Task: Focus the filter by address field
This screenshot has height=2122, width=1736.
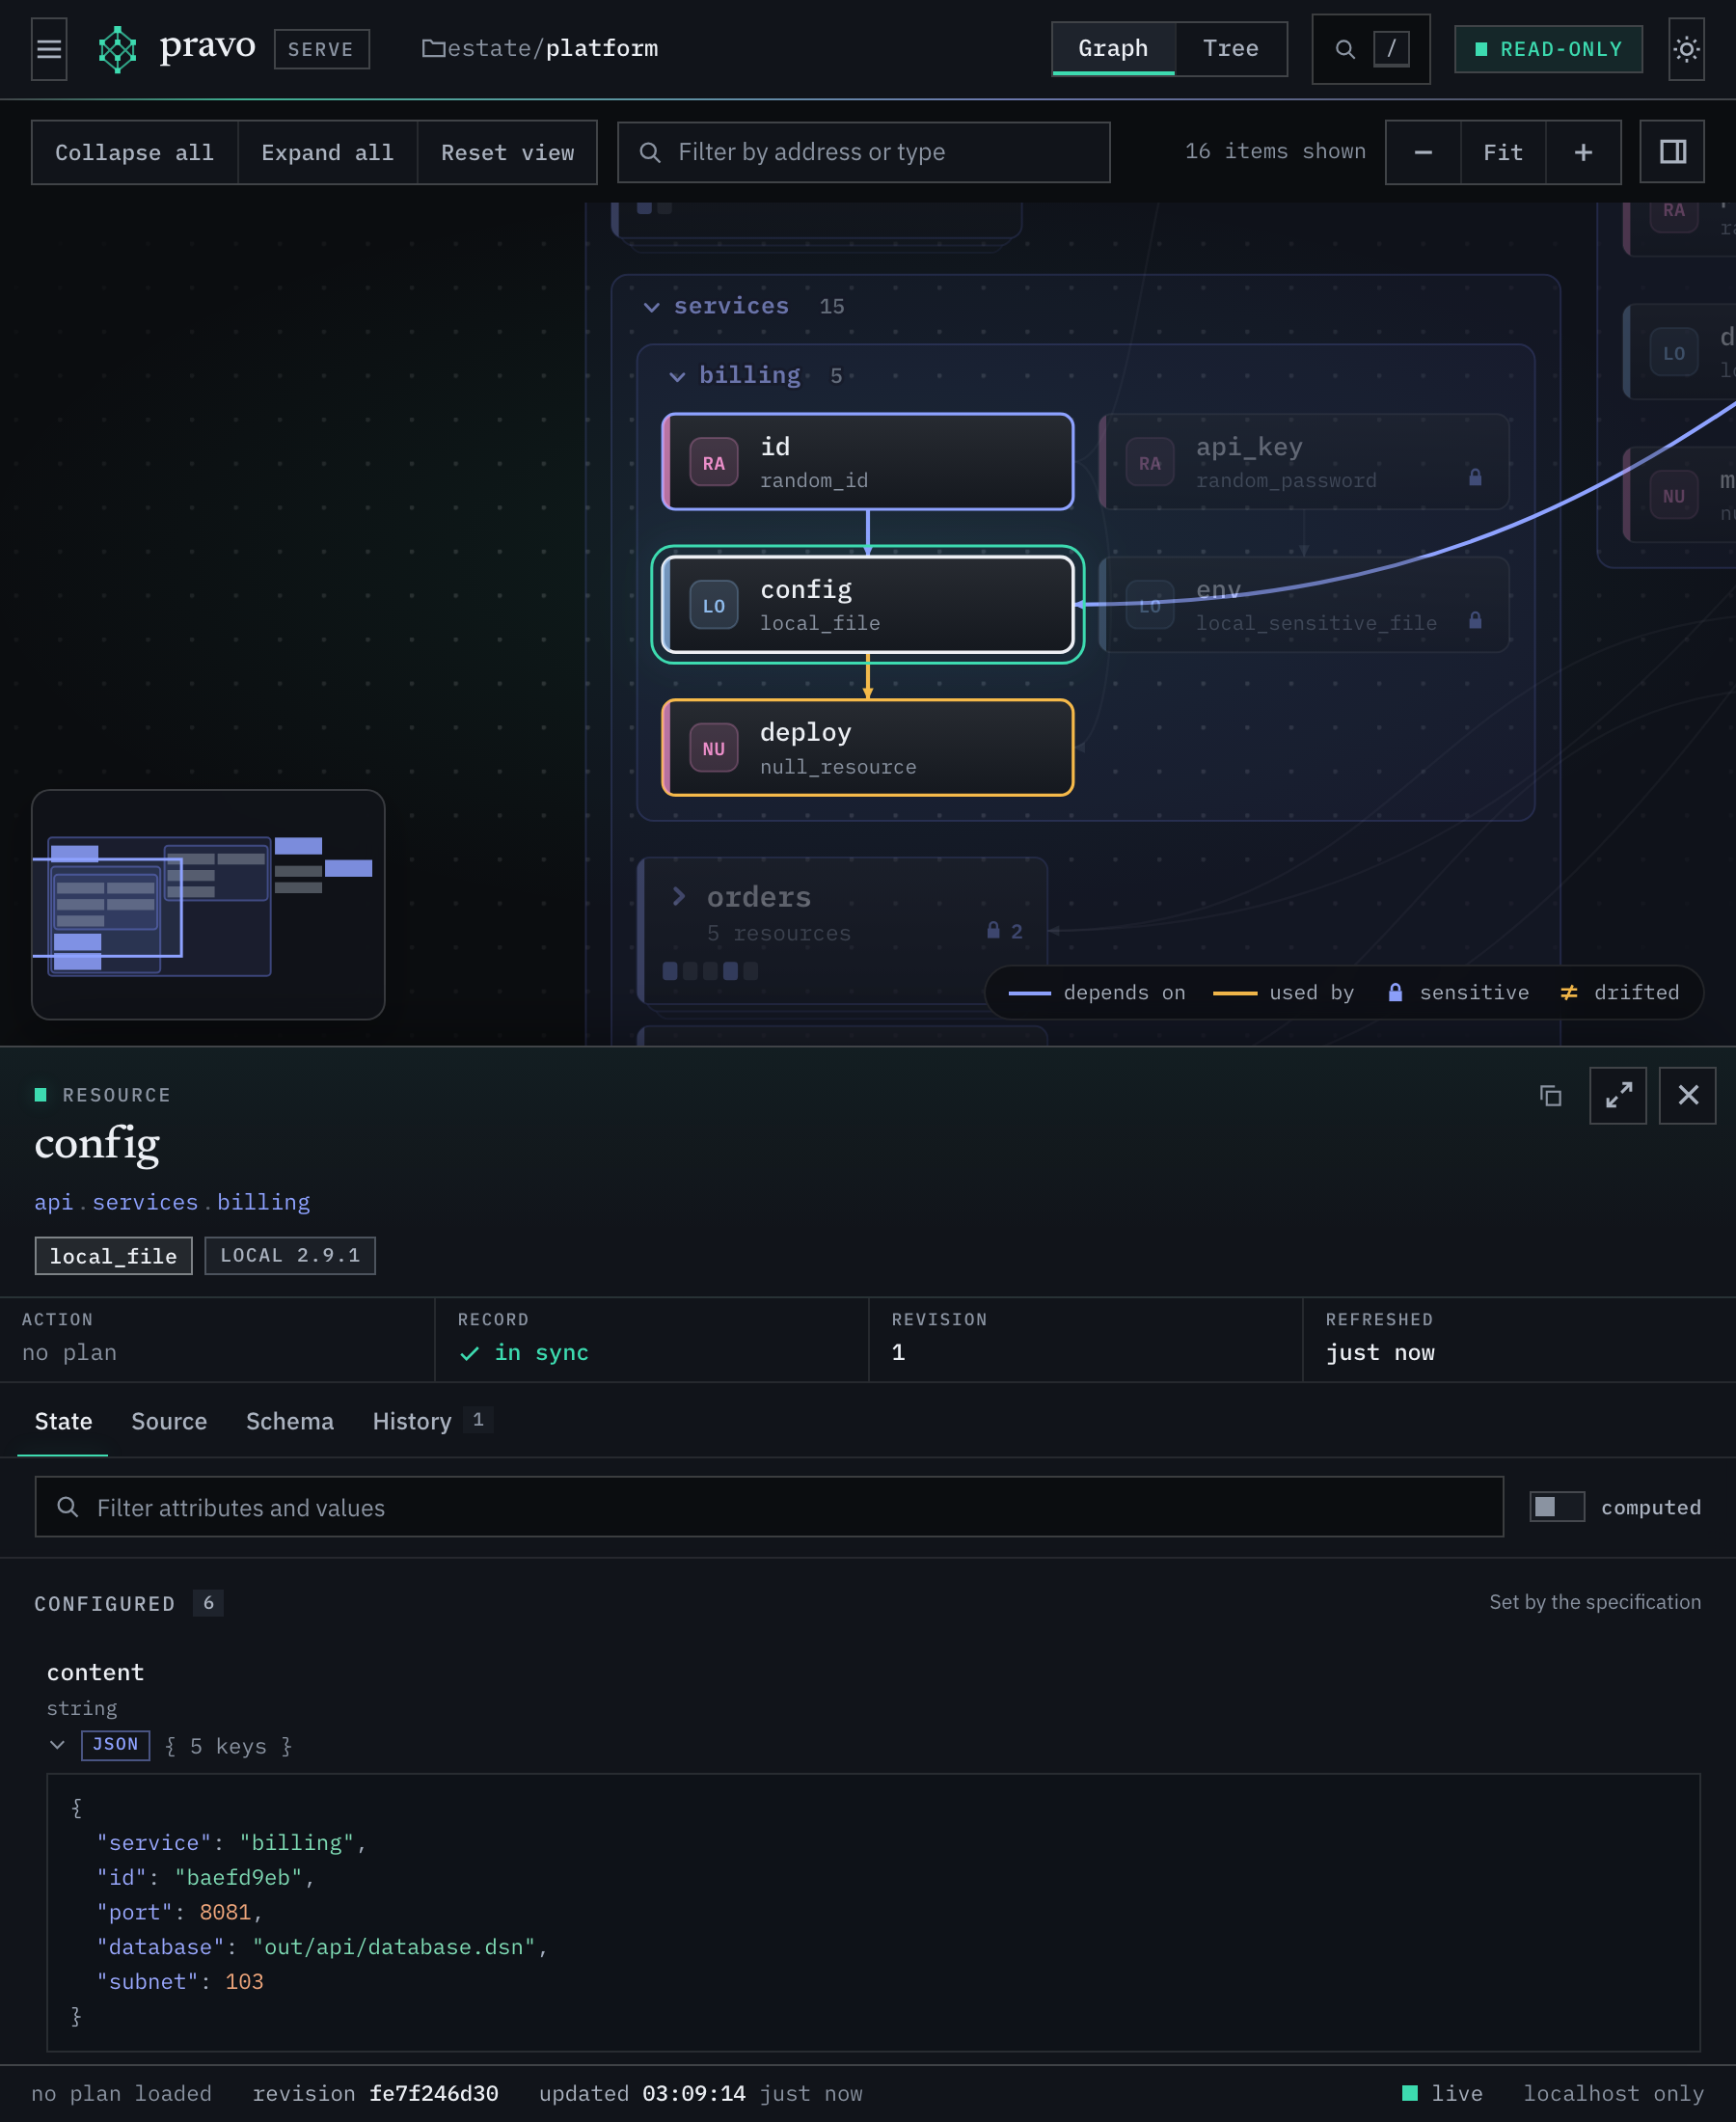Action: tap(864, 153)
